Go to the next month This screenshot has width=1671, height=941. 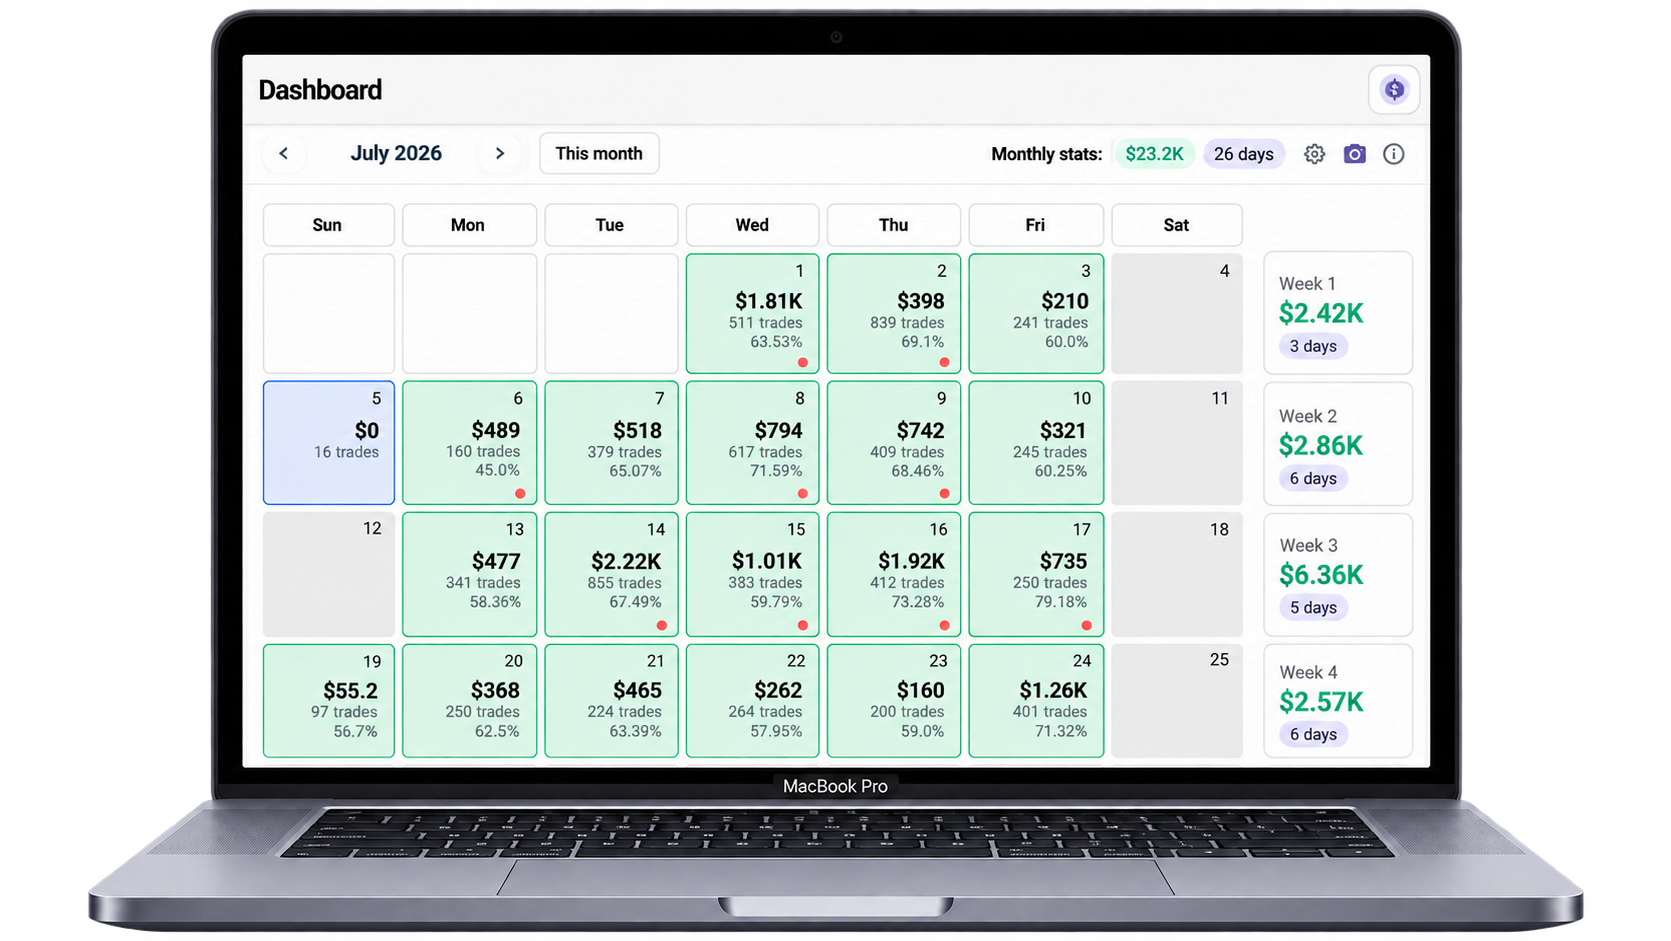(500, 153)
